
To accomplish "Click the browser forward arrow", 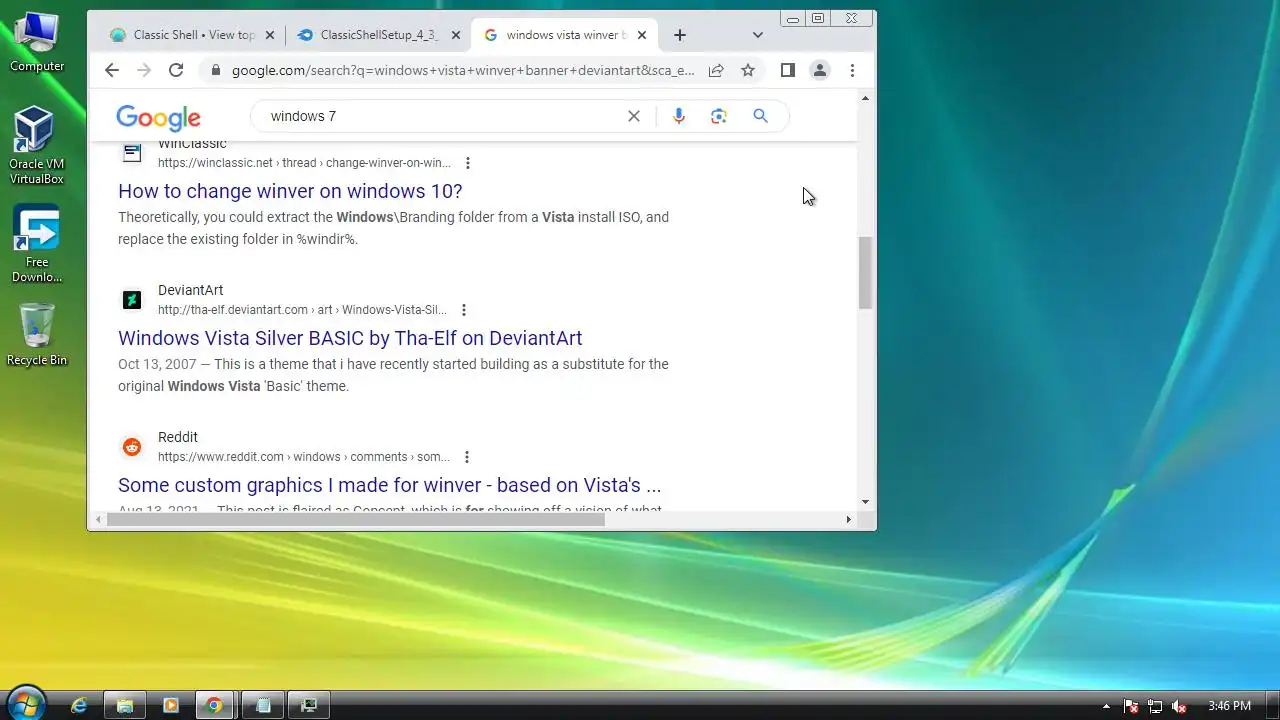I will [x=144, y=70].
